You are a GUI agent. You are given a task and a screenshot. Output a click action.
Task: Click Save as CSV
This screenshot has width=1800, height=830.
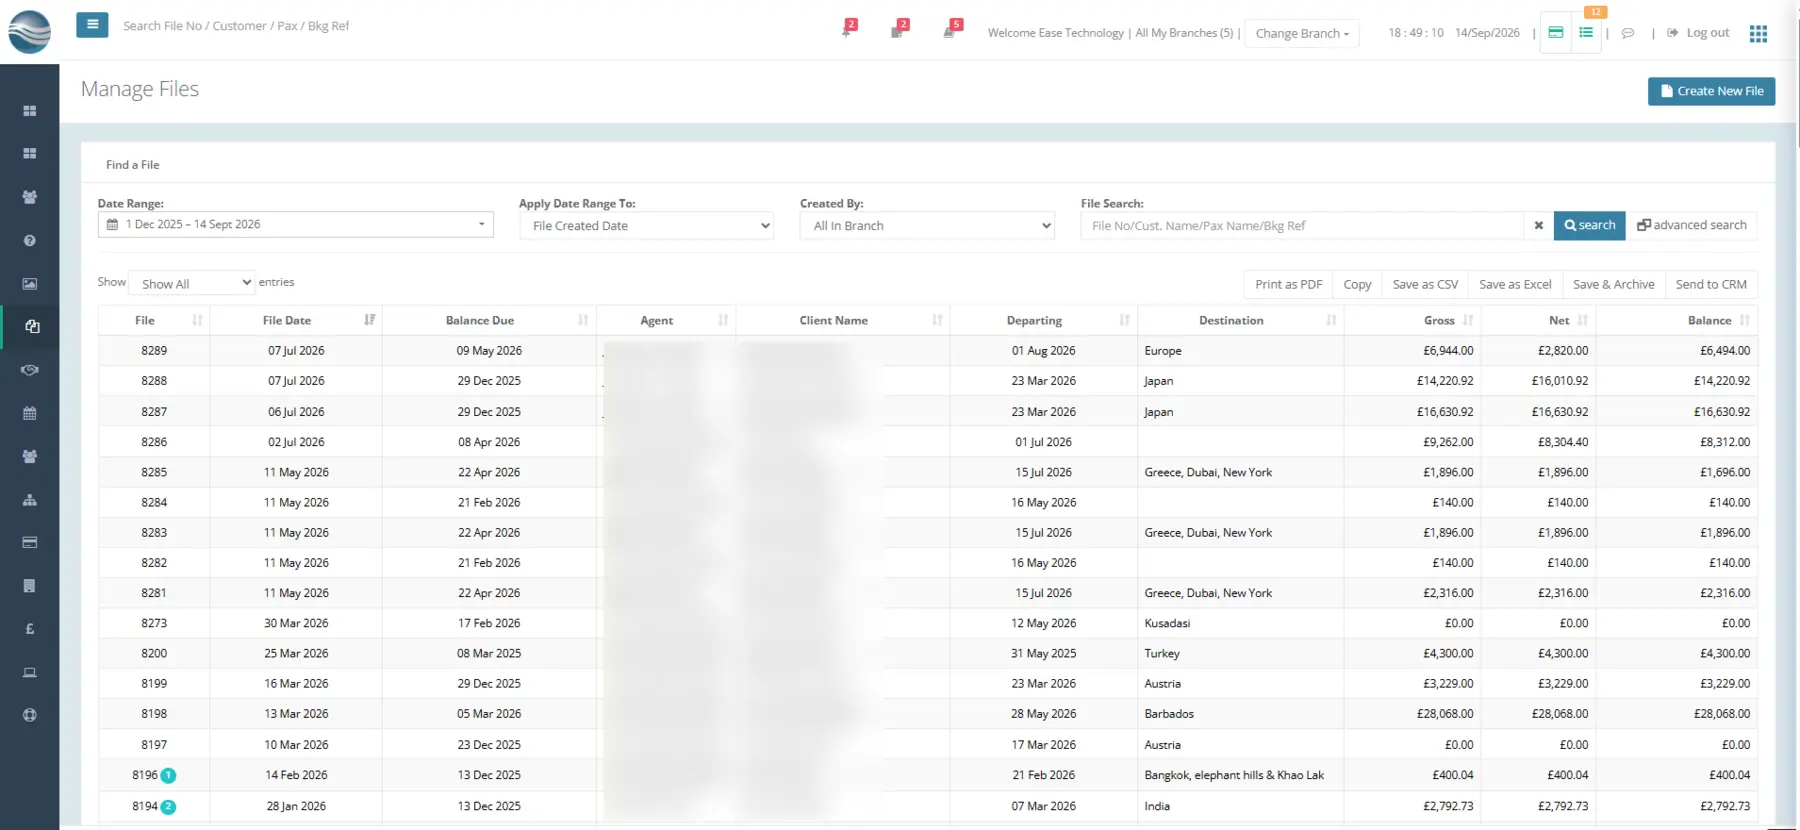click(1425, 284)
